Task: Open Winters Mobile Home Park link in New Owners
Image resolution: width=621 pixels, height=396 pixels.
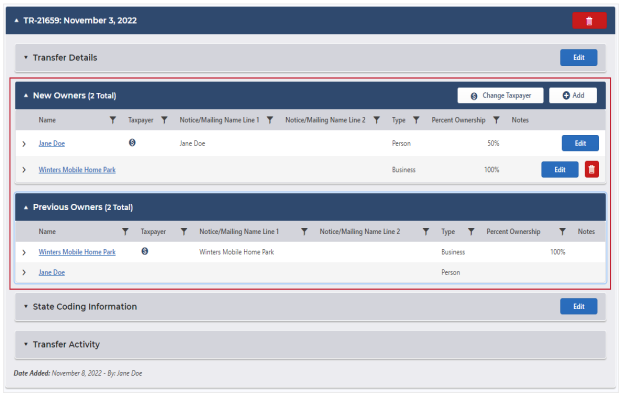Action: [x=77, y=169]
